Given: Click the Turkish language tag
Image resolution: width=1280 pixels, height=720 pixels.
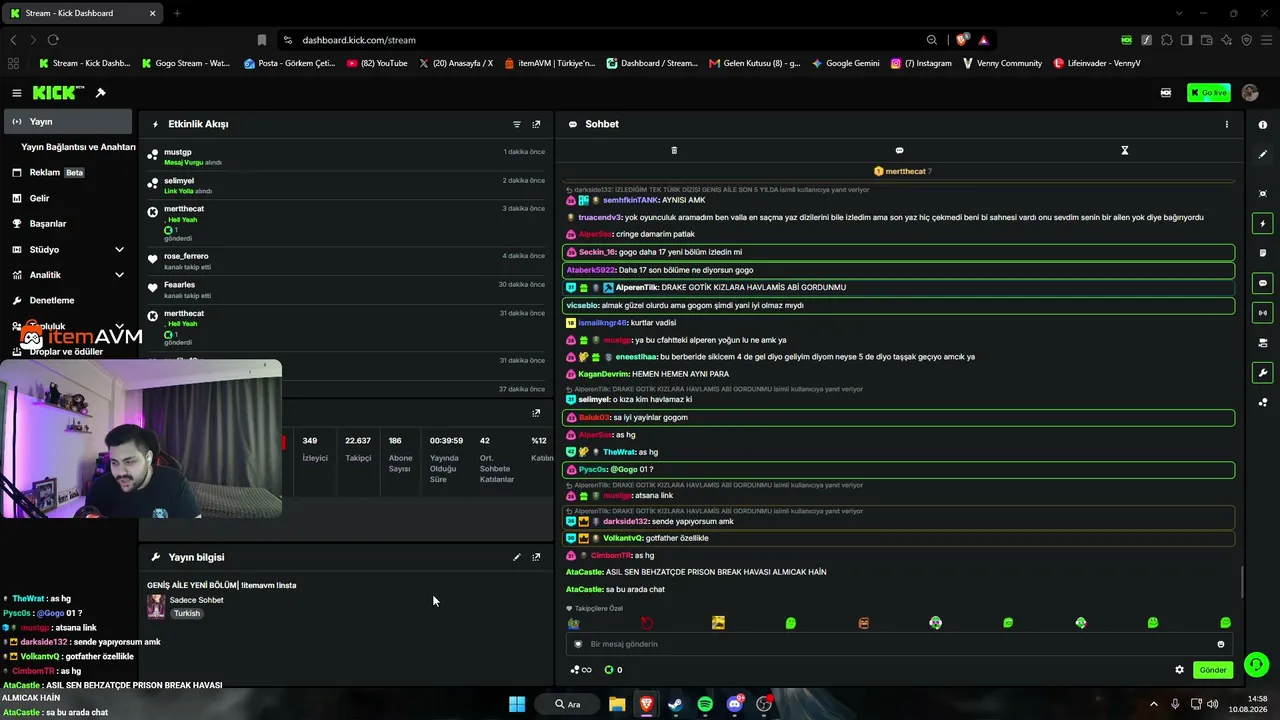Looking at the screenshot, I should [x=187, y=613].
